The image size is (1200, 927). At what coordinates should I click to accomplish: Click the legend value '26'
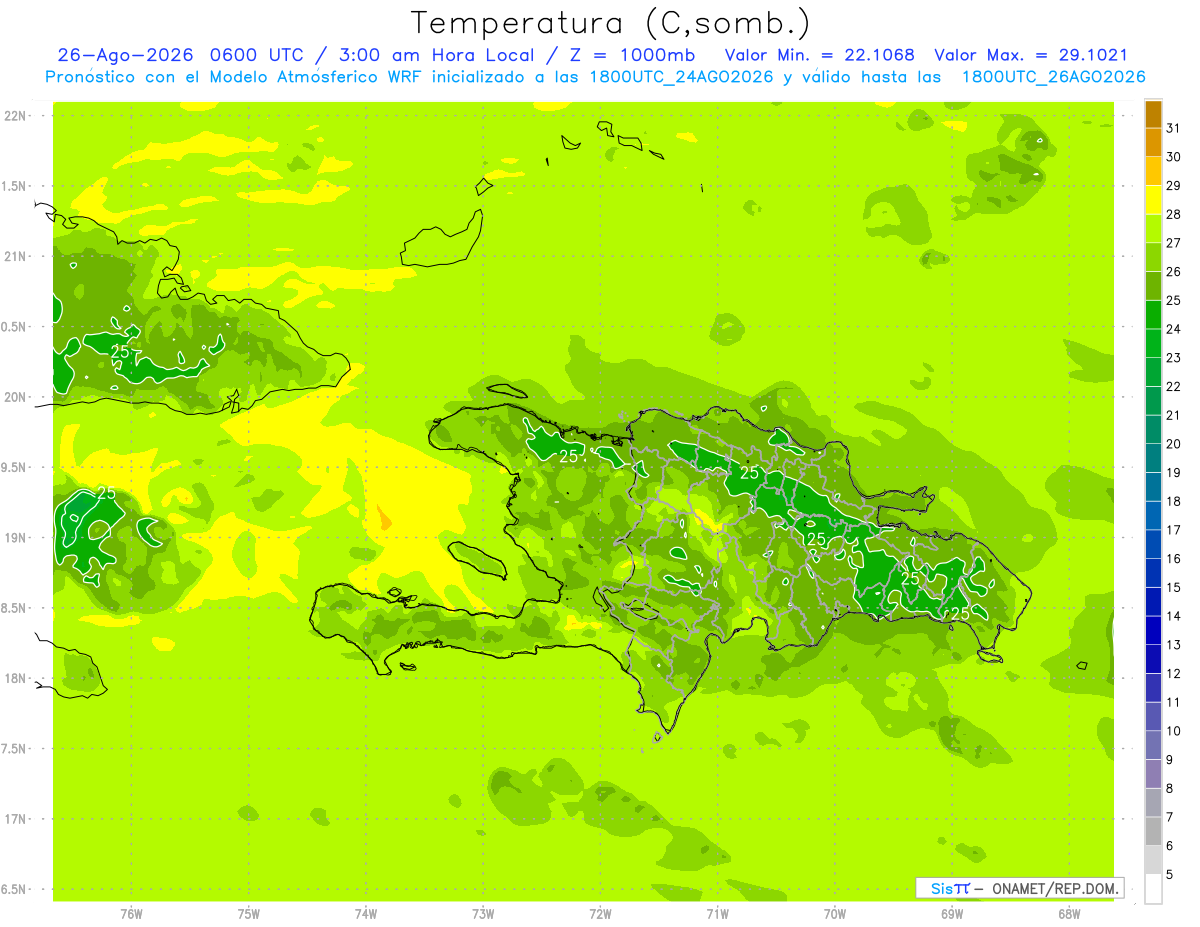coord(1173,272)
